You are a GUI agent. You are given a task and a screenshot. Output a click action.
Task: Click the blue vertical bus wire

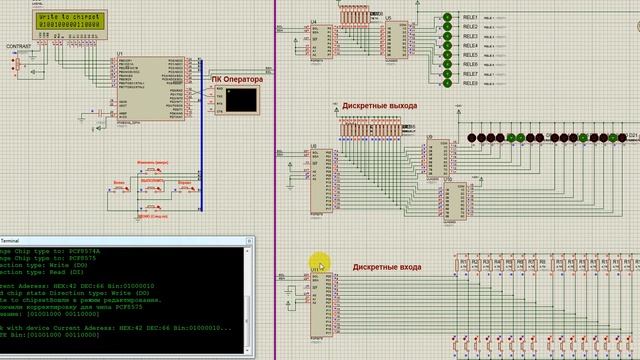[201, 135]
